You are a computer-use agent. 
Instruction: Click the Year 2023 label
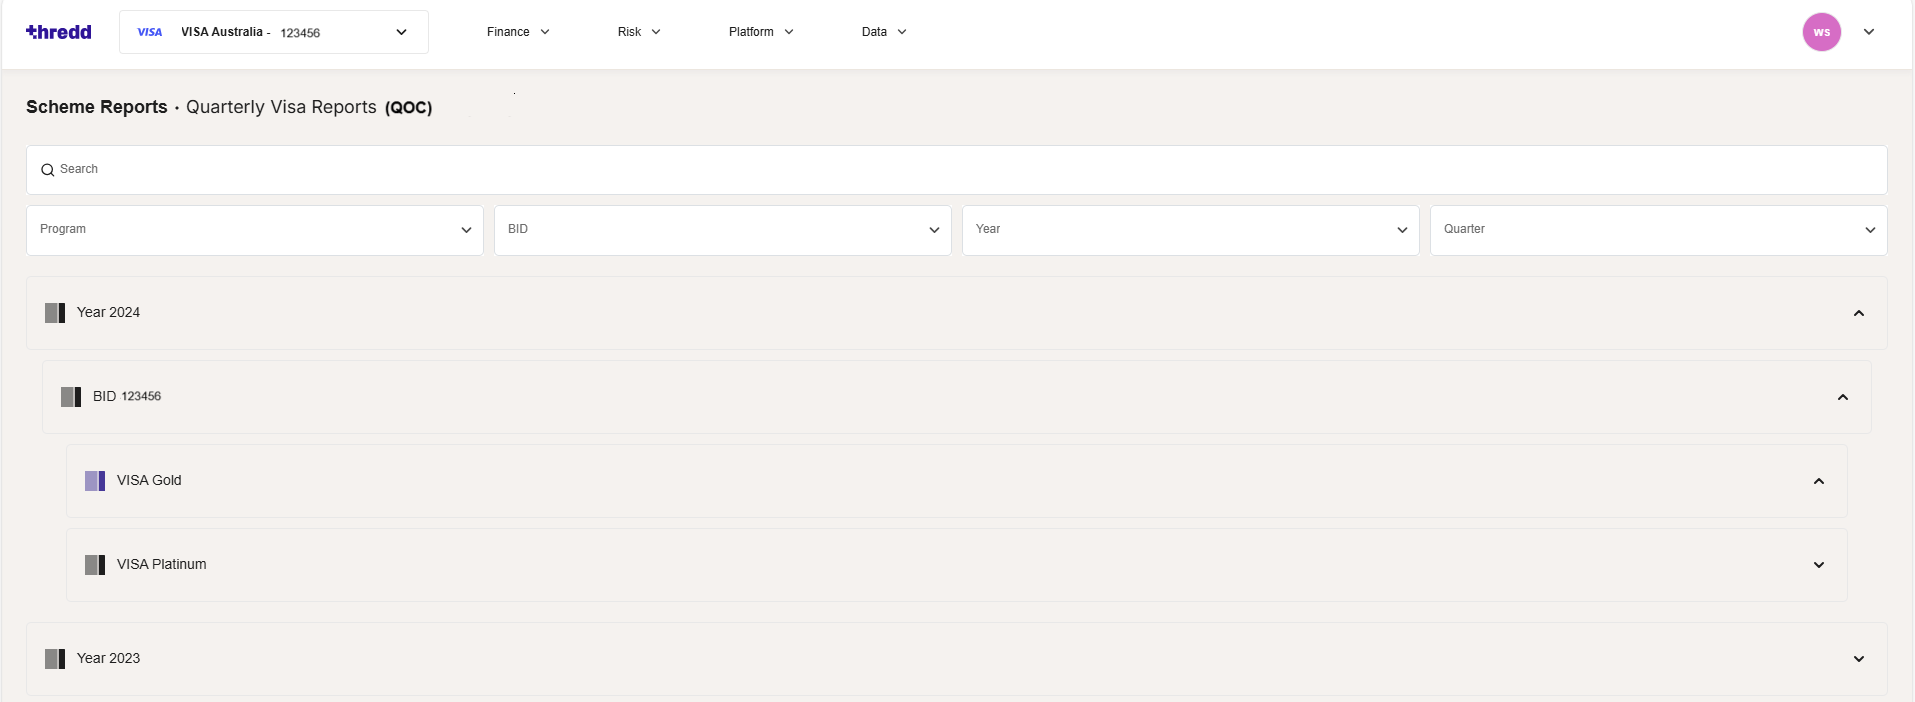[109, 659]
